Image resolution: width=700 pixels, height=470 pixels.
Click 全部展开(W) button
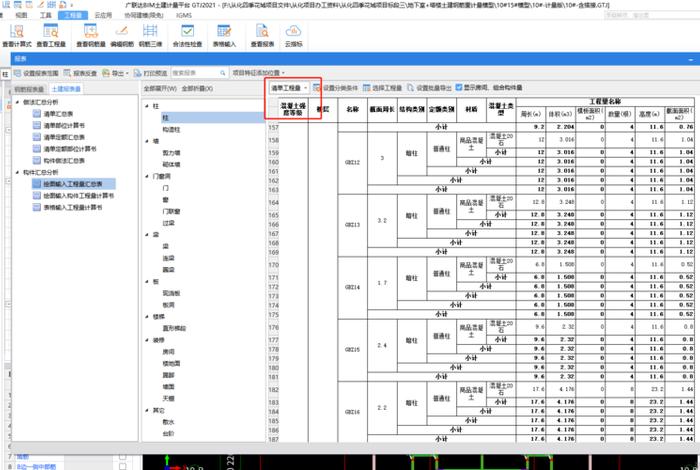[x=160, y=88]
